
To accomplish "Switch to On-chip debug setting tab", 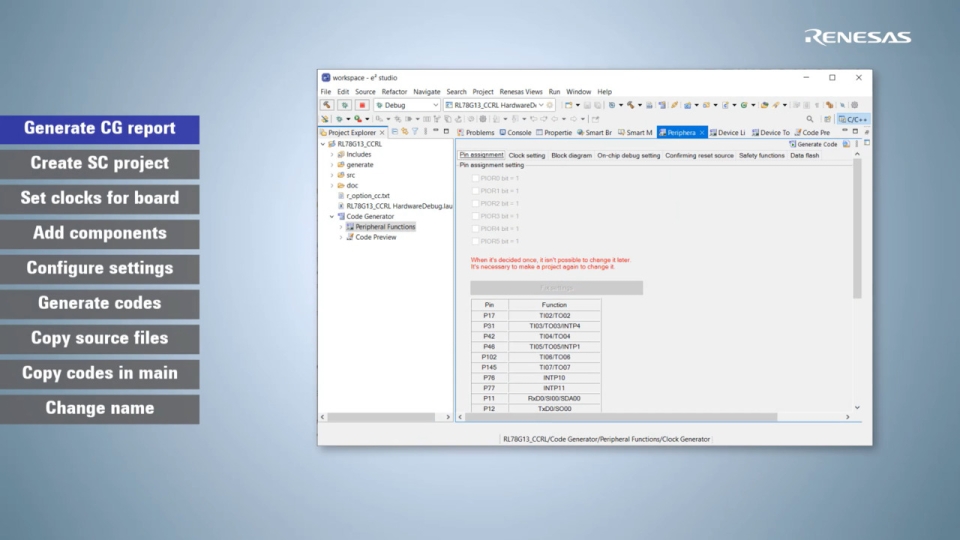I will (x=629, y=156).
